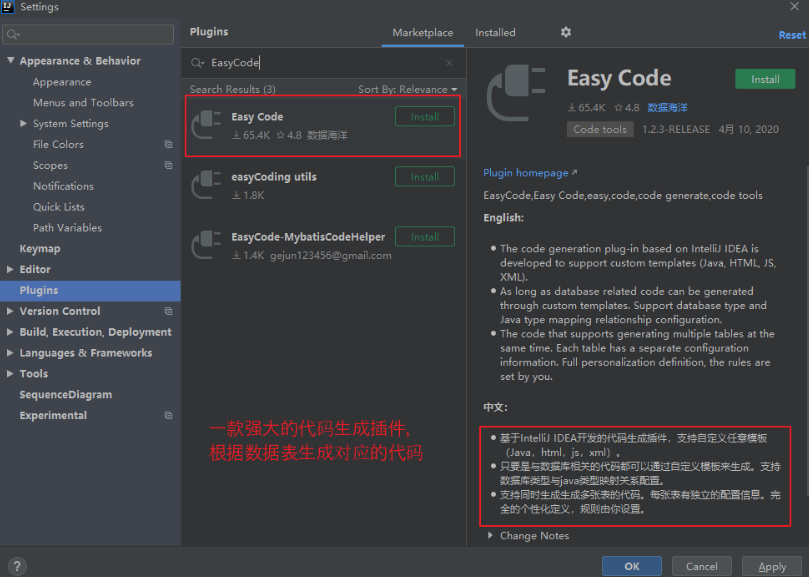Select the easyCoding utils result name
The image size is (809, 577).
pos(274,177)
